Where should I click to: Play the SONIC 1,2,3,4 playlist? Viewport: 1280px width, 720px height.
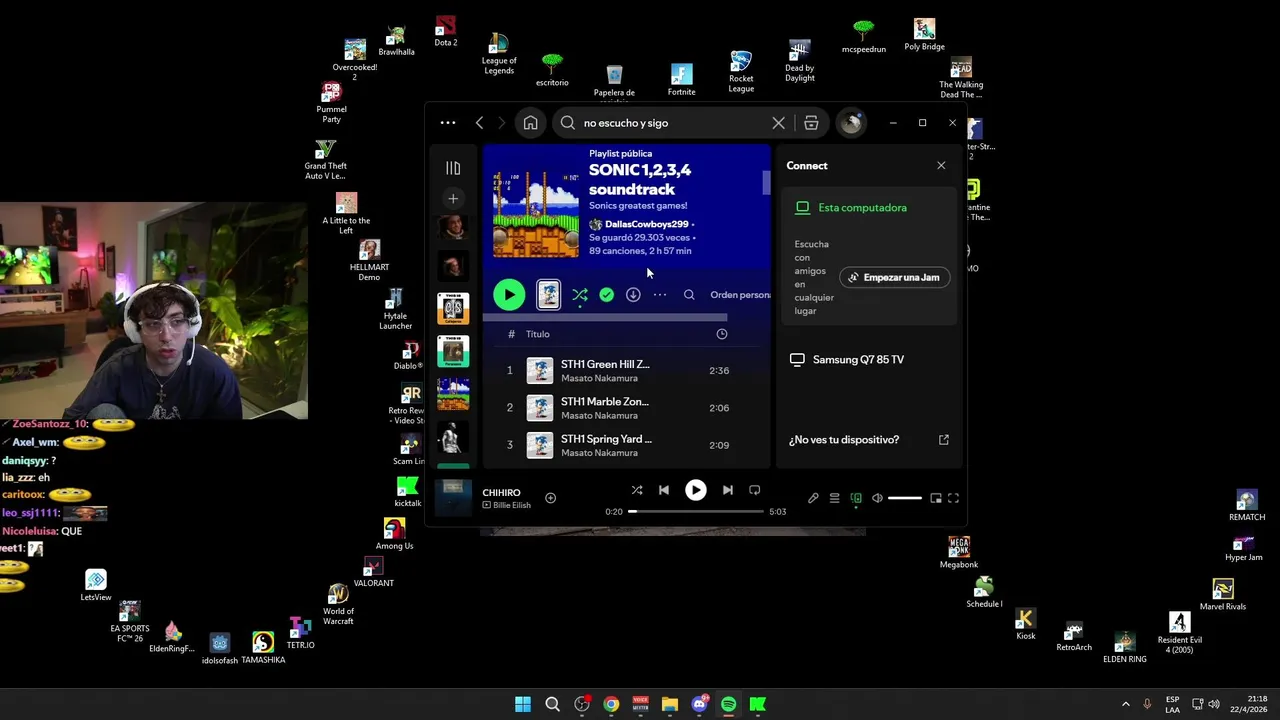coord(509,295)
